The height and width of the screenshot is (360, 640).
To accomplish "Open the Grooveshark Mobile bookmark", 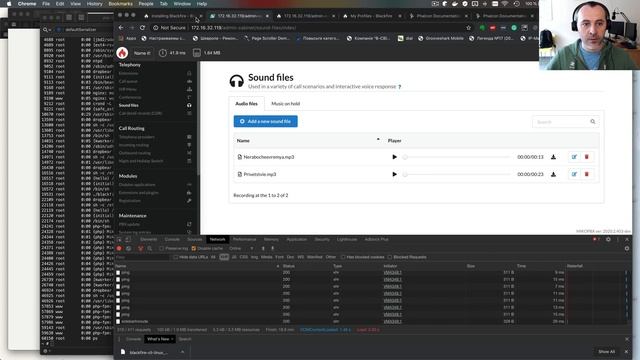I will pos(441,38).
